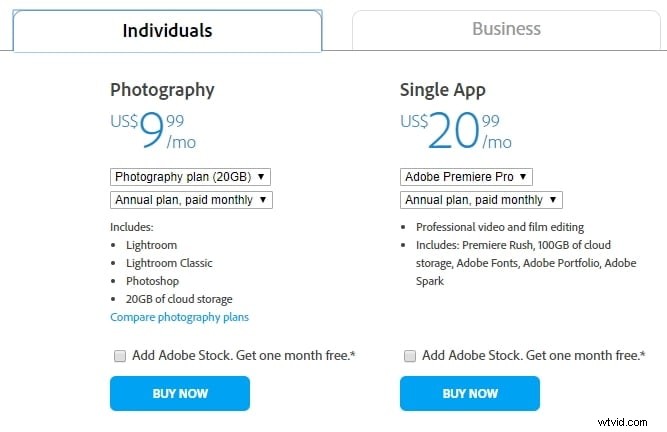Open the Business tab
The width and height of the screenshot is (667, 432).
(x=506, y=29)
